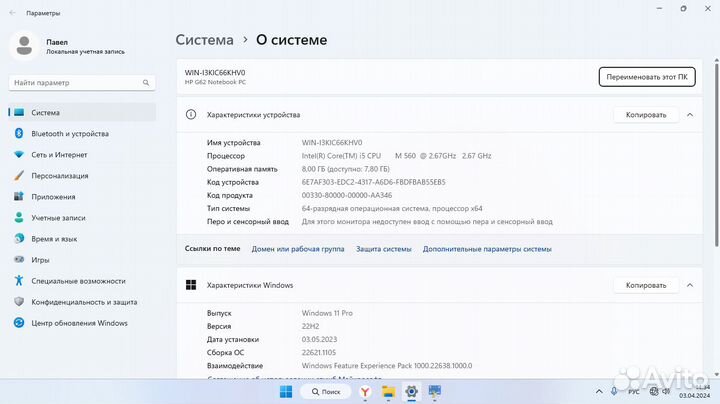
Task: Click the Конфиденциальность shield icon
Action: (x=19, y=302)
